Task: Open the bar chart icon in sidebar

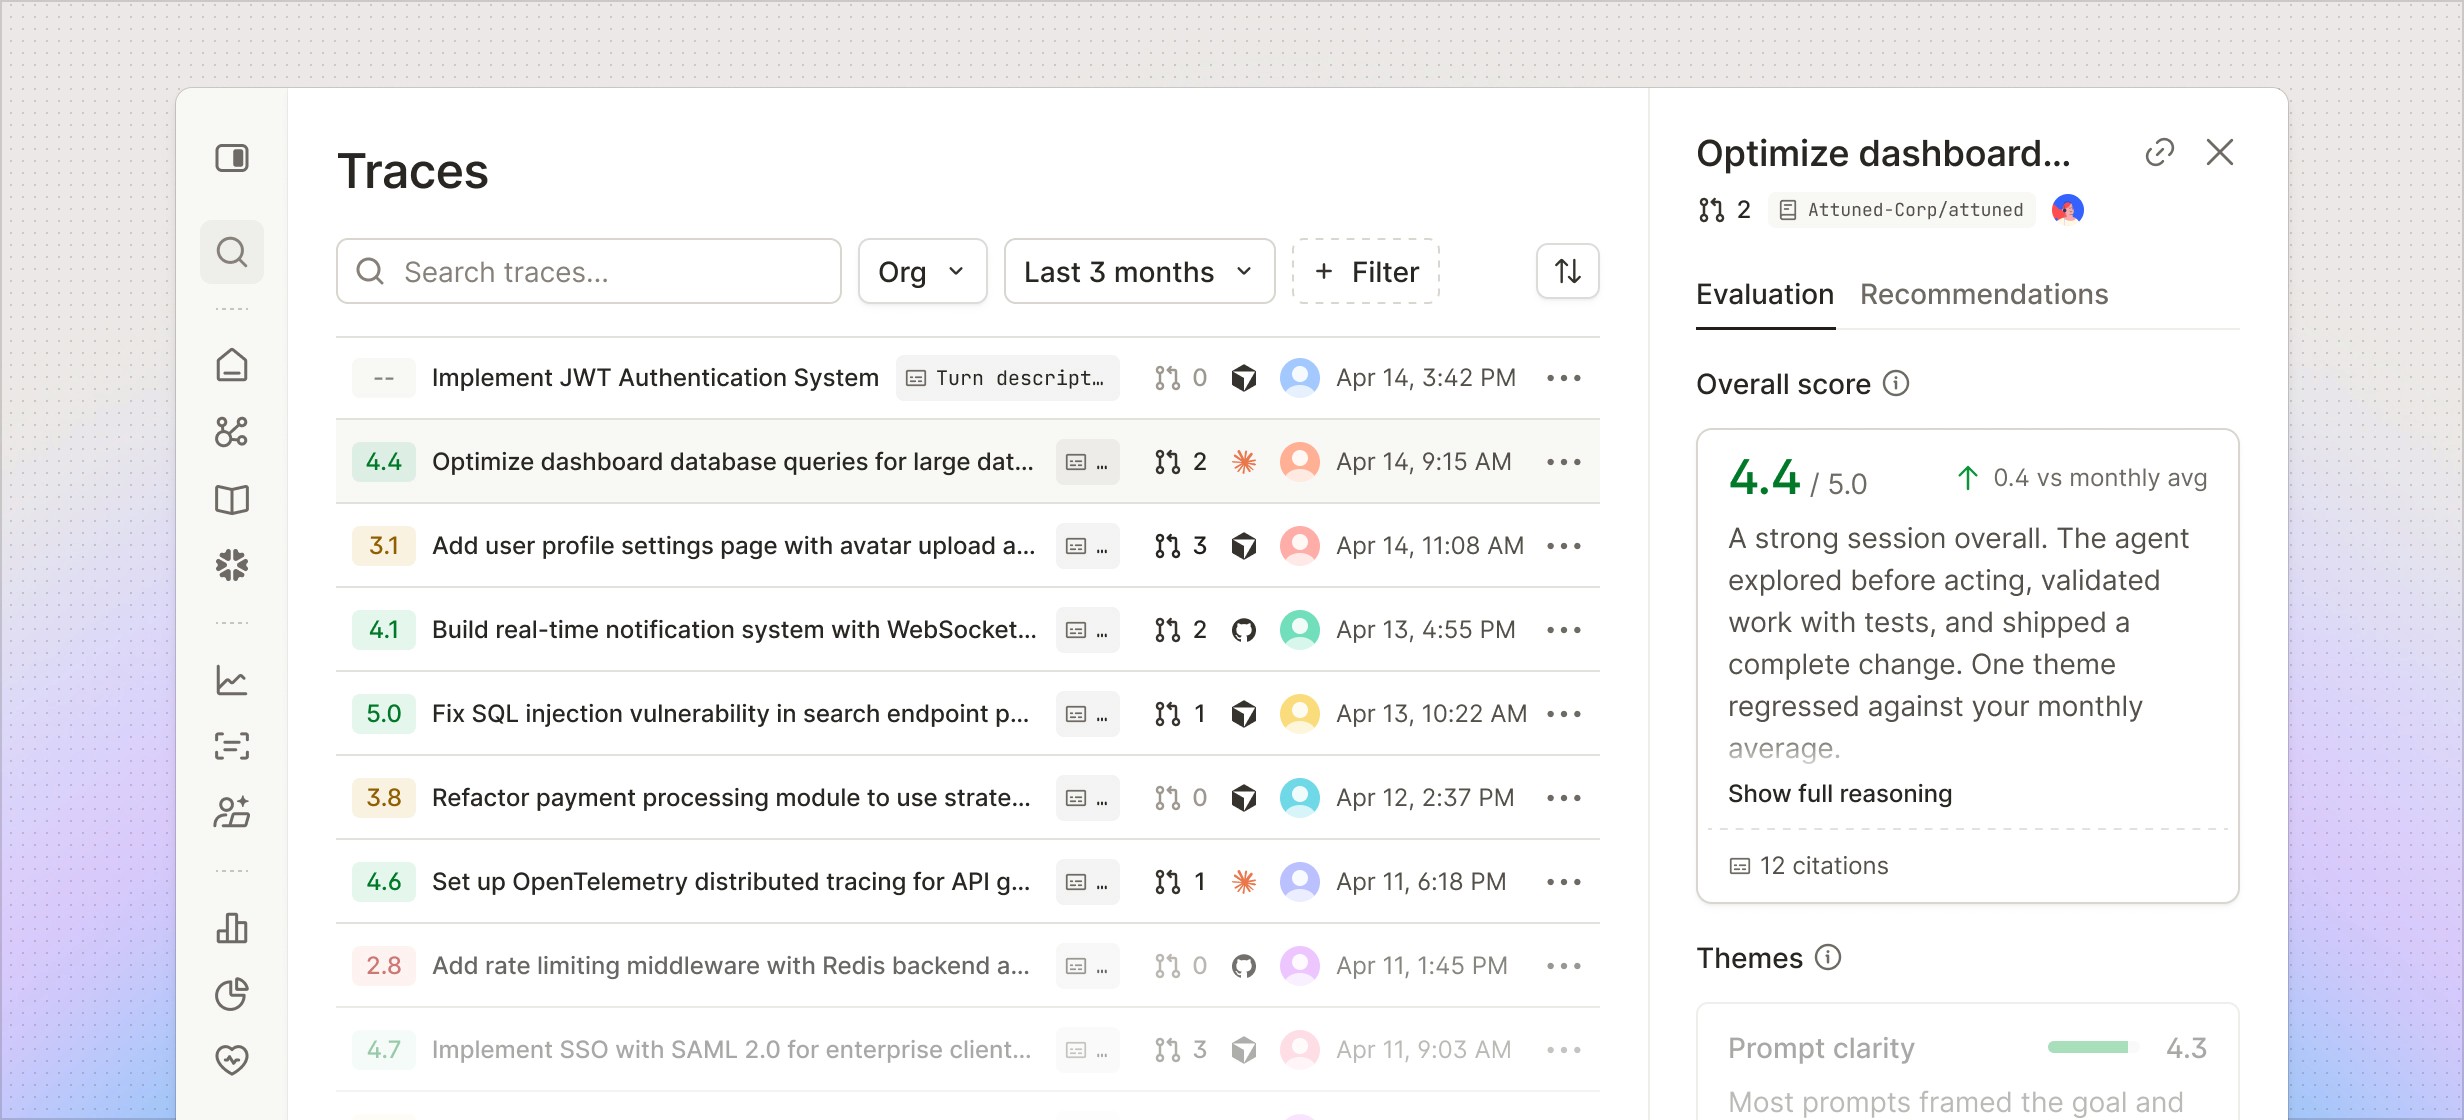Action: tap(232, 928)
